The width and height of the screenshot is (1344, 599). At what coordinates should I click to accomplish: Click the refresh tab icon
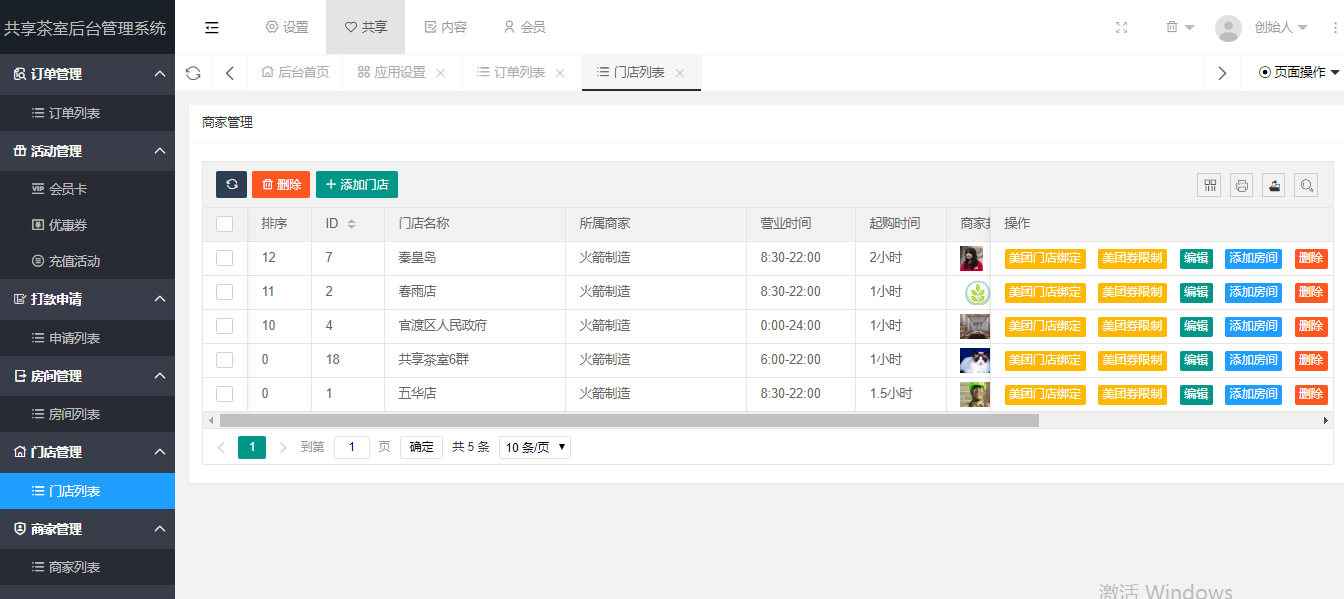coord(193,73)
